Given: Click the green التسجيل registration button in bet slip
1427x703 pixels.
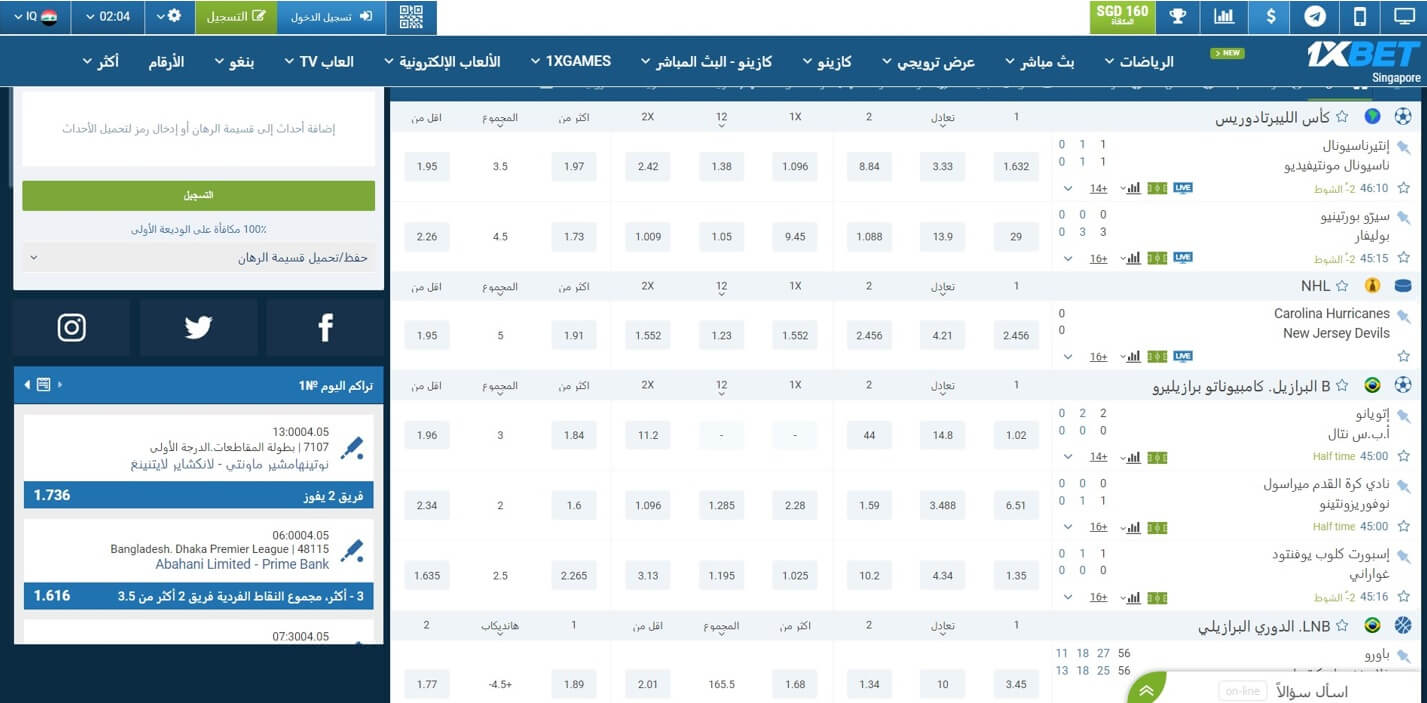Looking at the screenshot, I should pos(199,195).
